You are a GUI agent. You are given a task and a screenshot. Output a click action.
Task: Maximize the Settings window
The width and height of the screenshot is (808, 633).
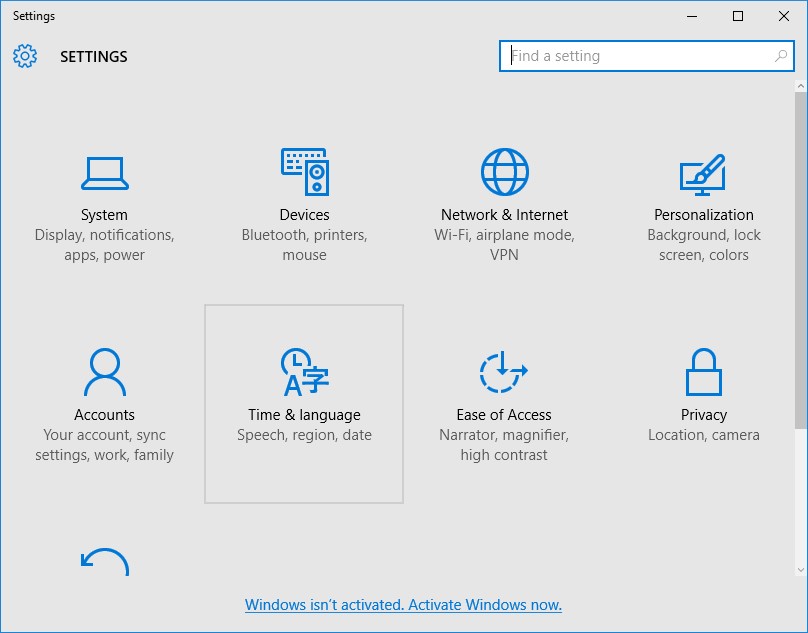click(x=738, y=16)
